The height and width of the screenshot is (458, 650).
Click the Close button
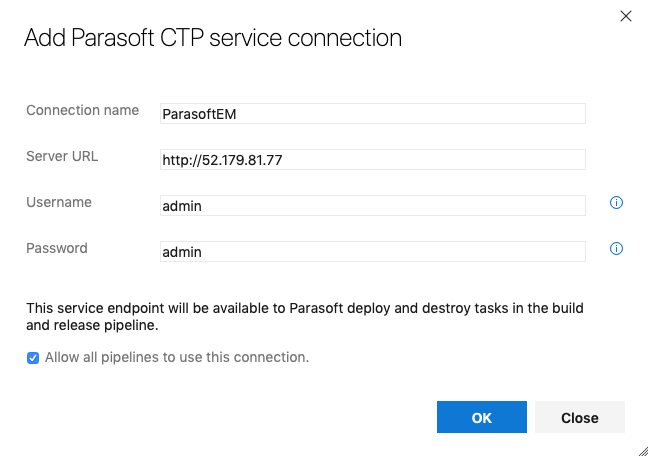pos(580,417)
